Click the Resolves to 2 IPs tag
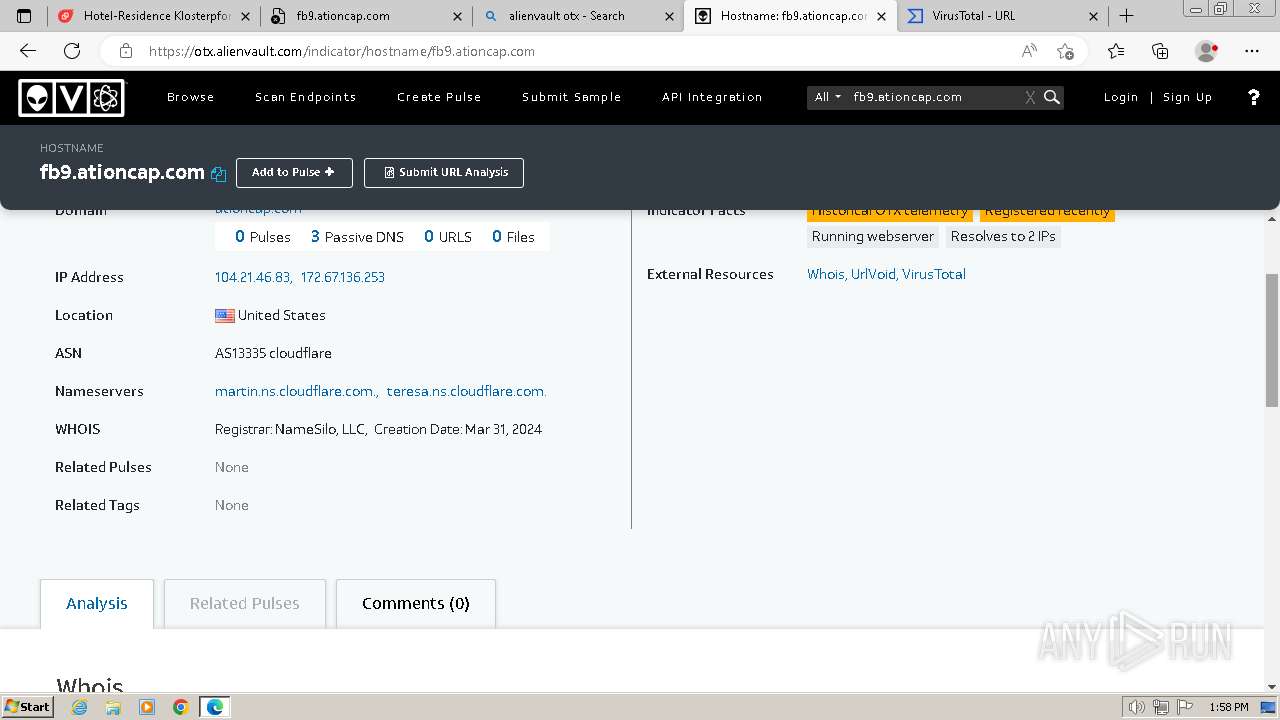Image resolution: width=1280 pixels, height=720 pixels. tap(1003, 237)
